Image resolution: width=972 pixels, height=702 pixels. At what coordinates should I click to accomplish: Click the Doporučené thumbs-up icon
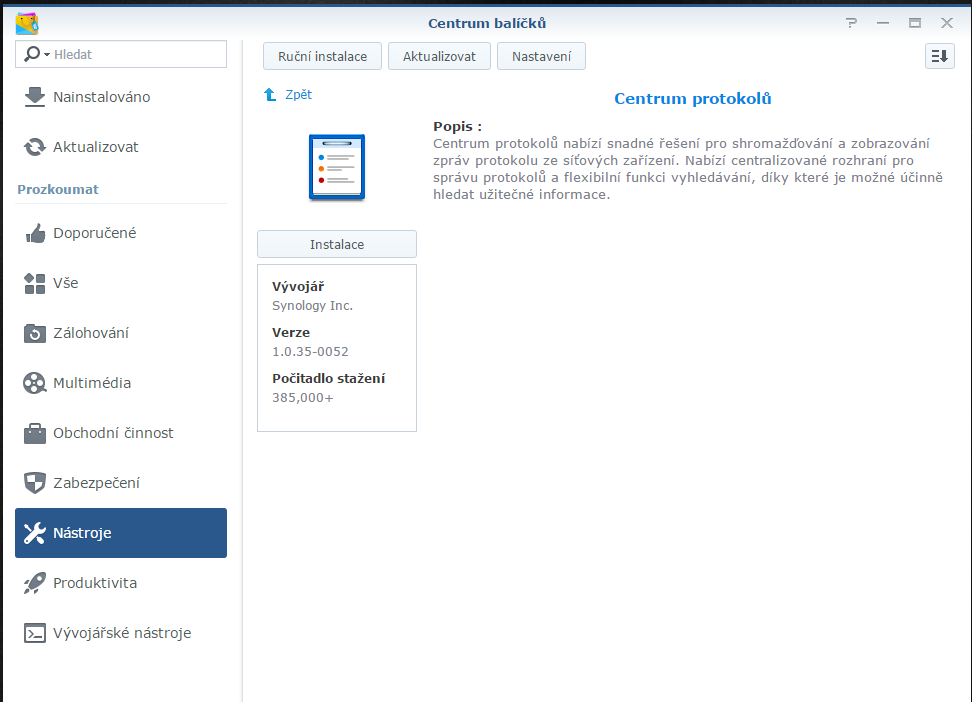pos(35,233)
